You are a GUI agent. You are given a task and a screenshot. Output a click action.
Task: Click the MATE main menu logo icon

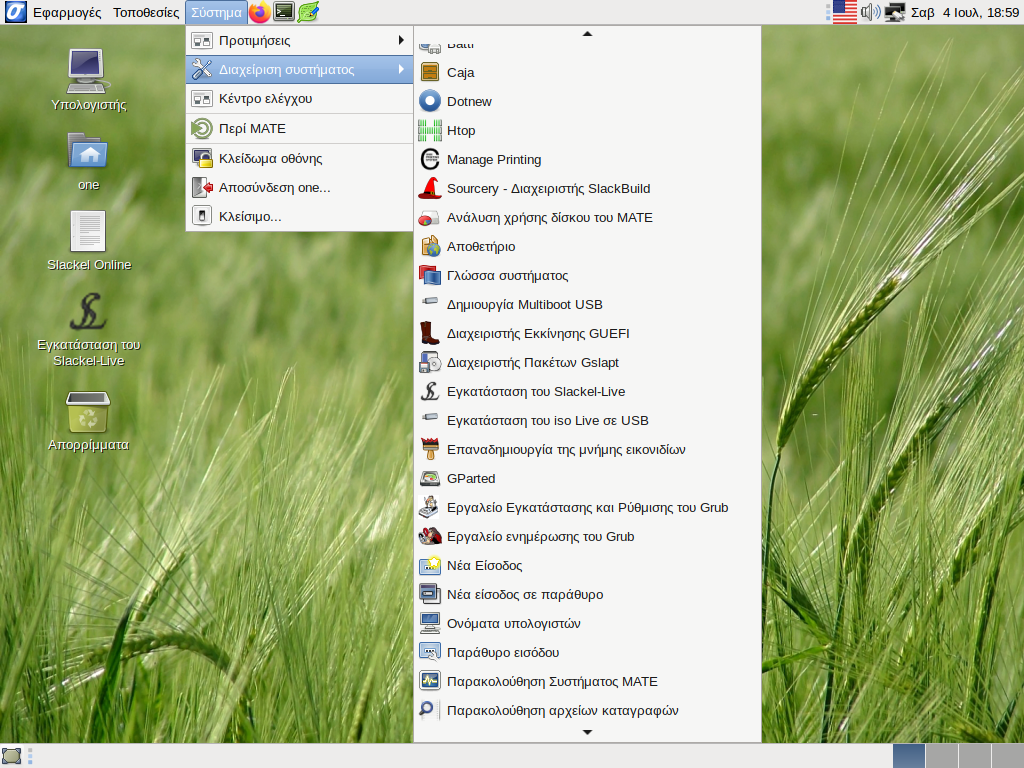coord(16,12)
